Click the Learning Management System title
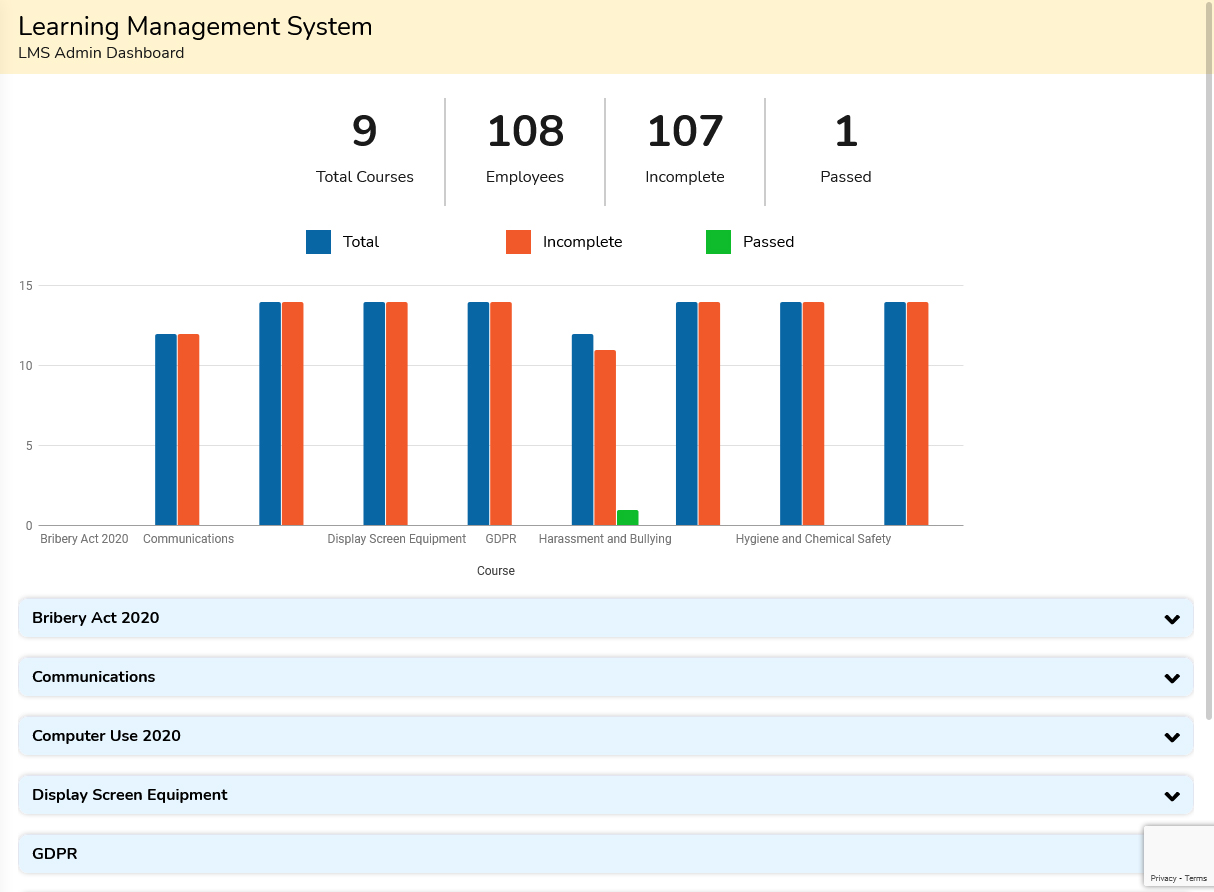1214x892 pixels. point(195,27)
